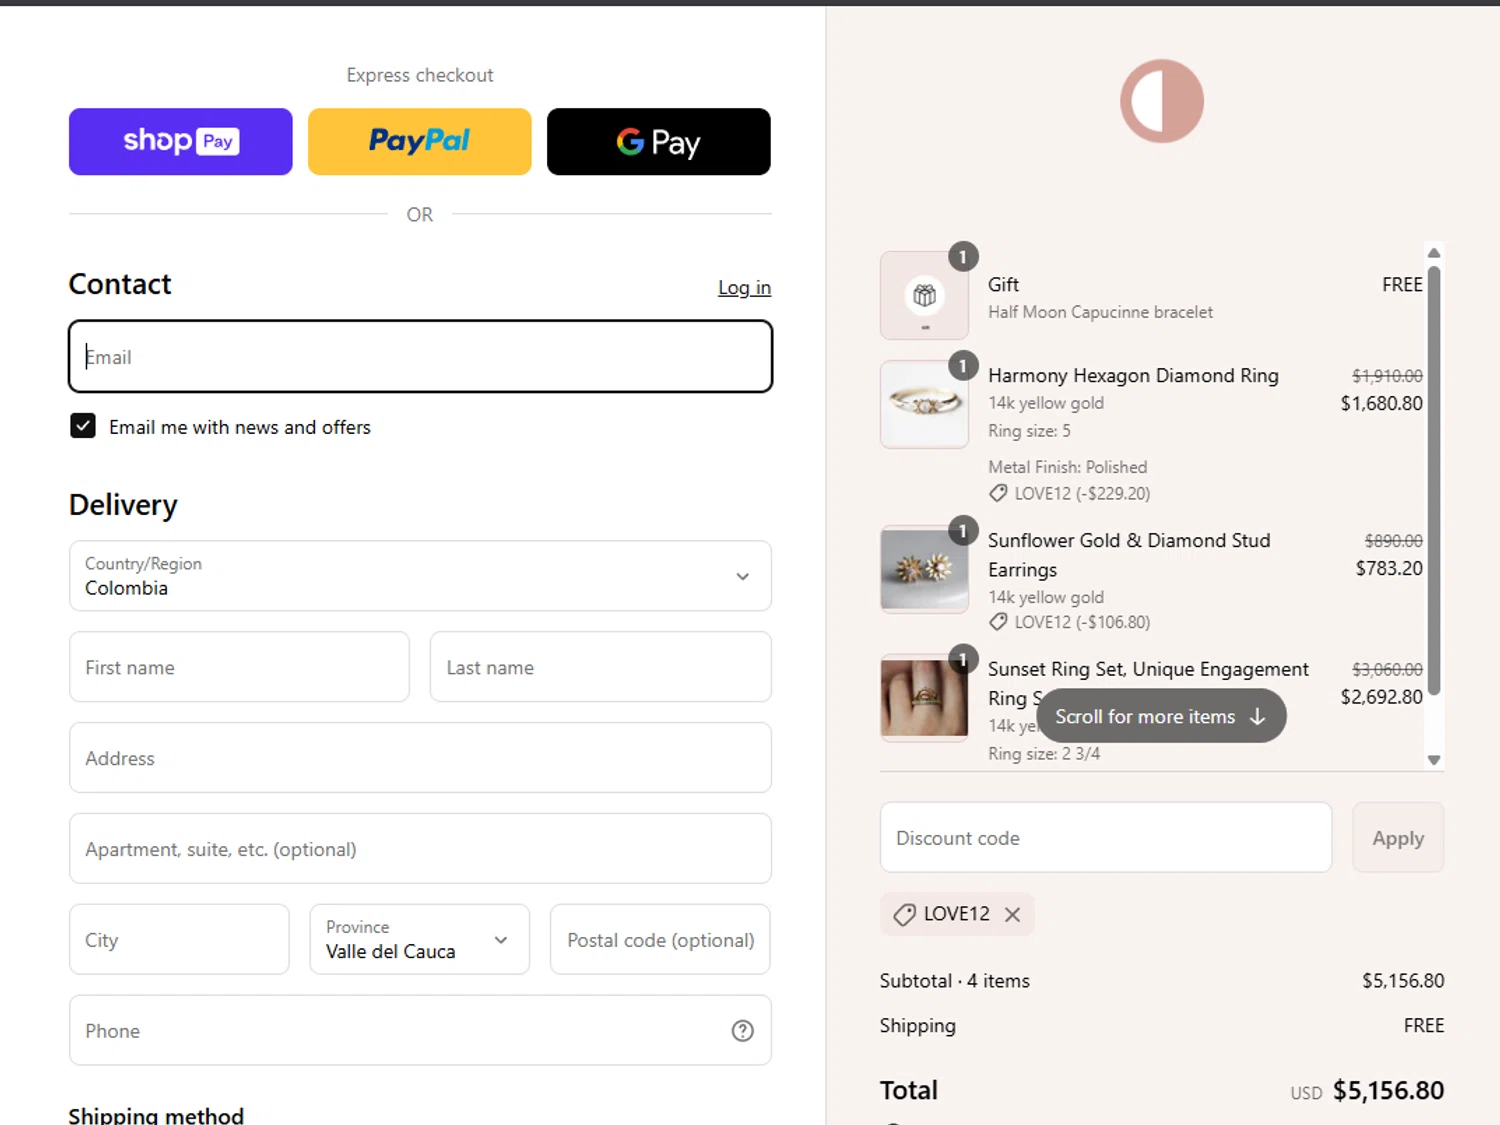The width and height of the screenshot is (1500, 1125).
Task: Click the LOVE12 (-$229.20) discount line
Action: click(x=1070, y=493)
